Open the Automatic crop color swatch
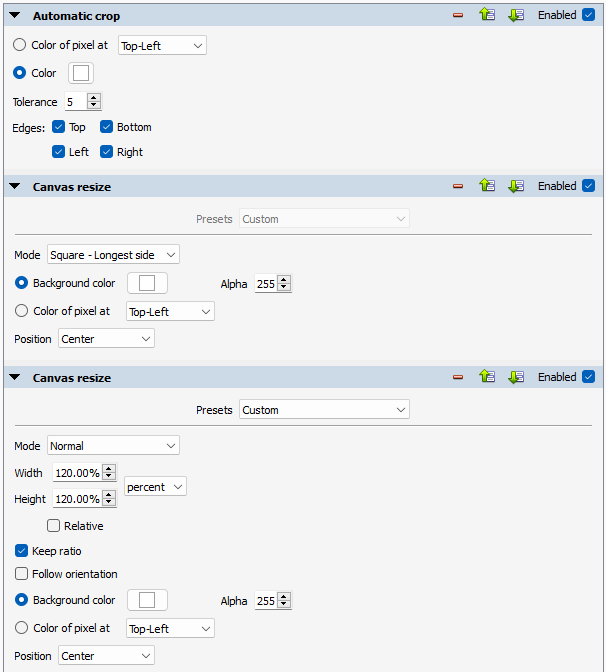606x672 pixels. pyautogui.click(x=81, y=73)
